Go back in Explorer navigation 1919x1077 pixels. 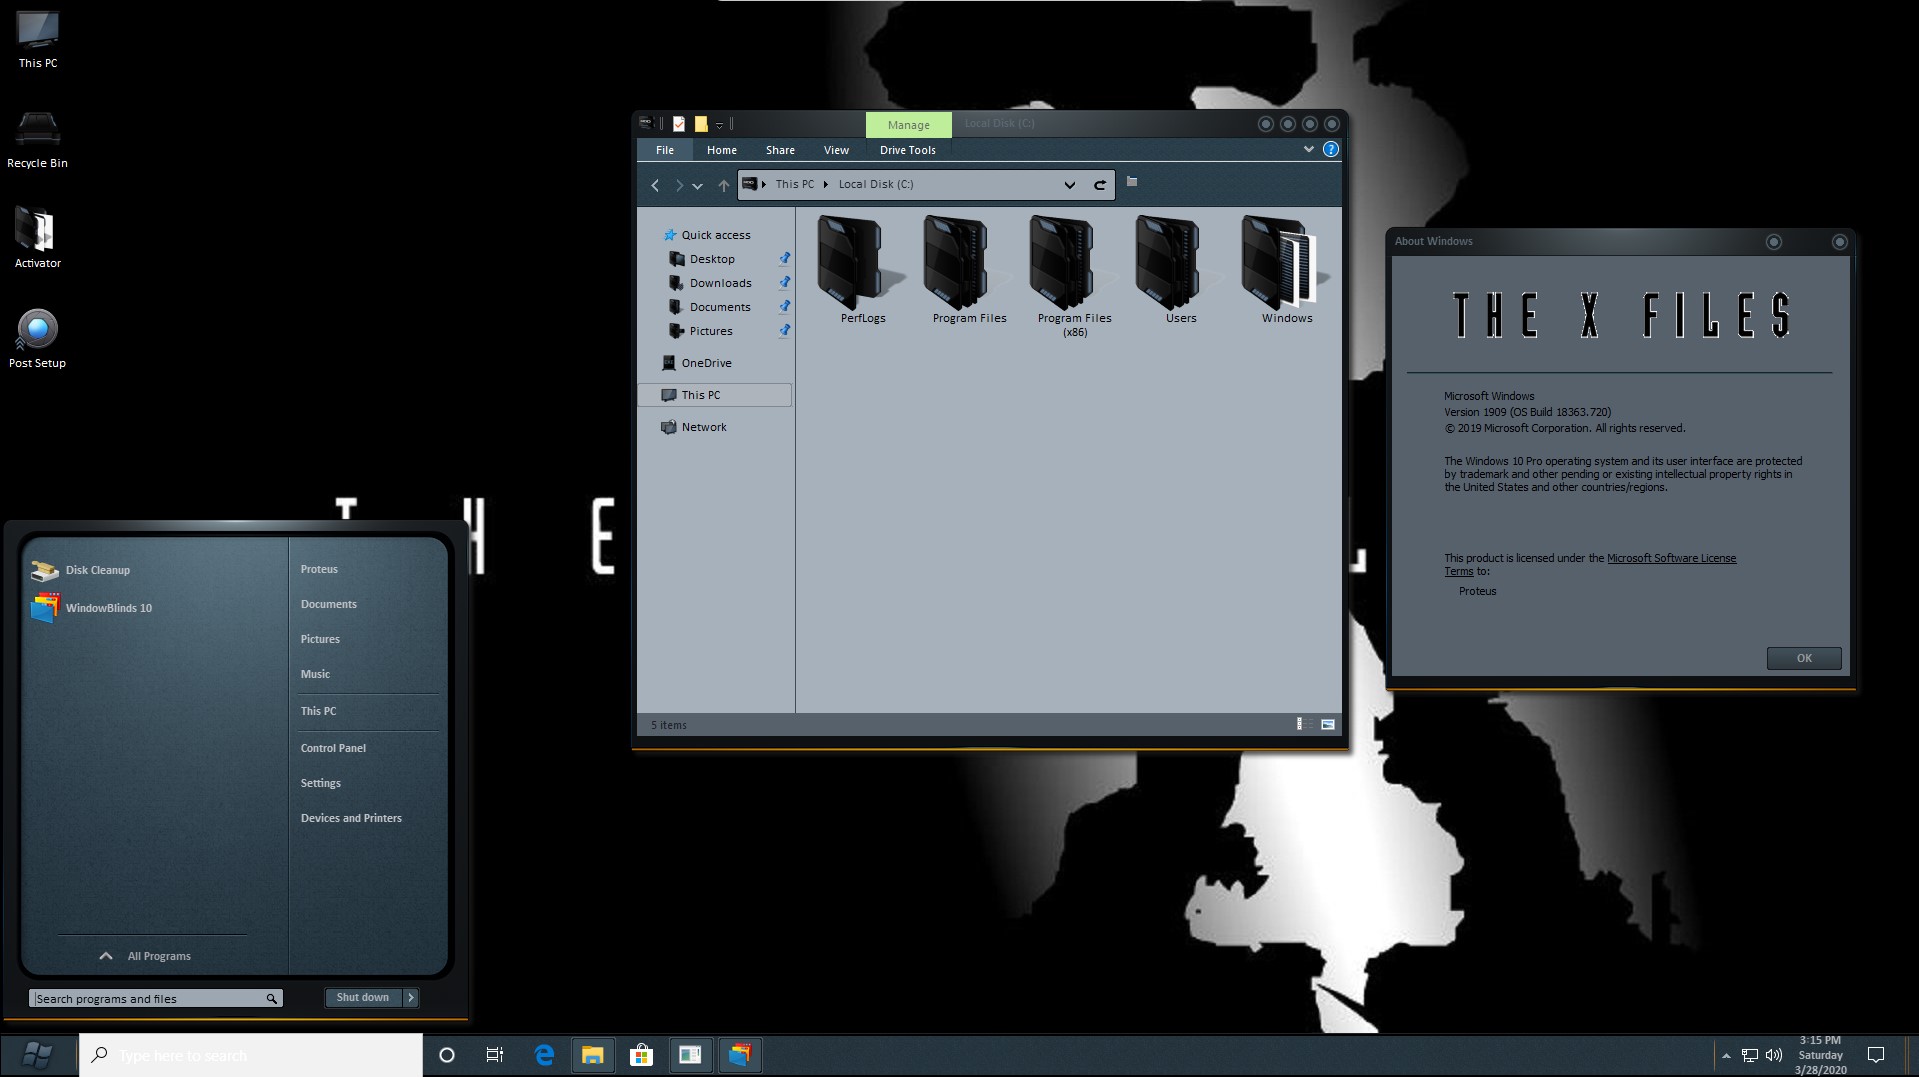(655, 185)
